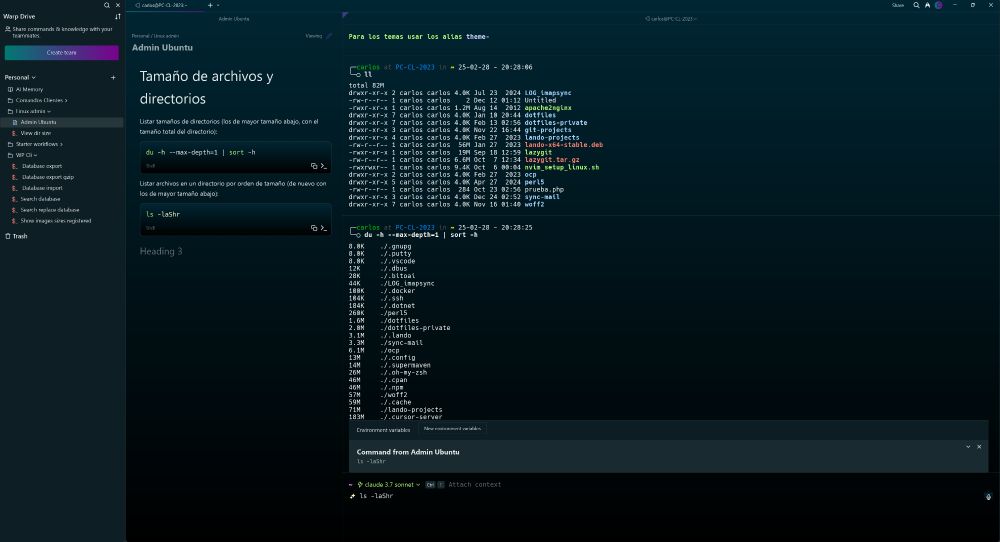Click the Heading 3 placeholder text

[161, 251]
